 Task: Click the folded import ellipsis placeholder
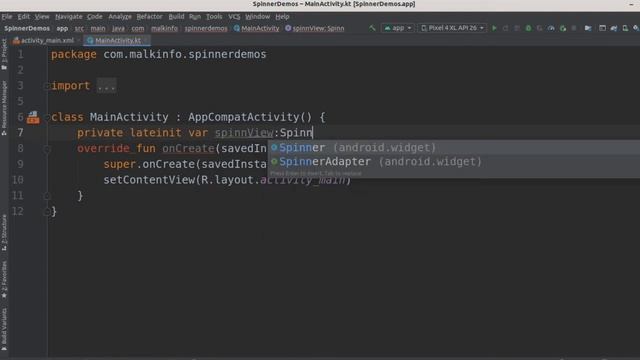tap(107, 86)
